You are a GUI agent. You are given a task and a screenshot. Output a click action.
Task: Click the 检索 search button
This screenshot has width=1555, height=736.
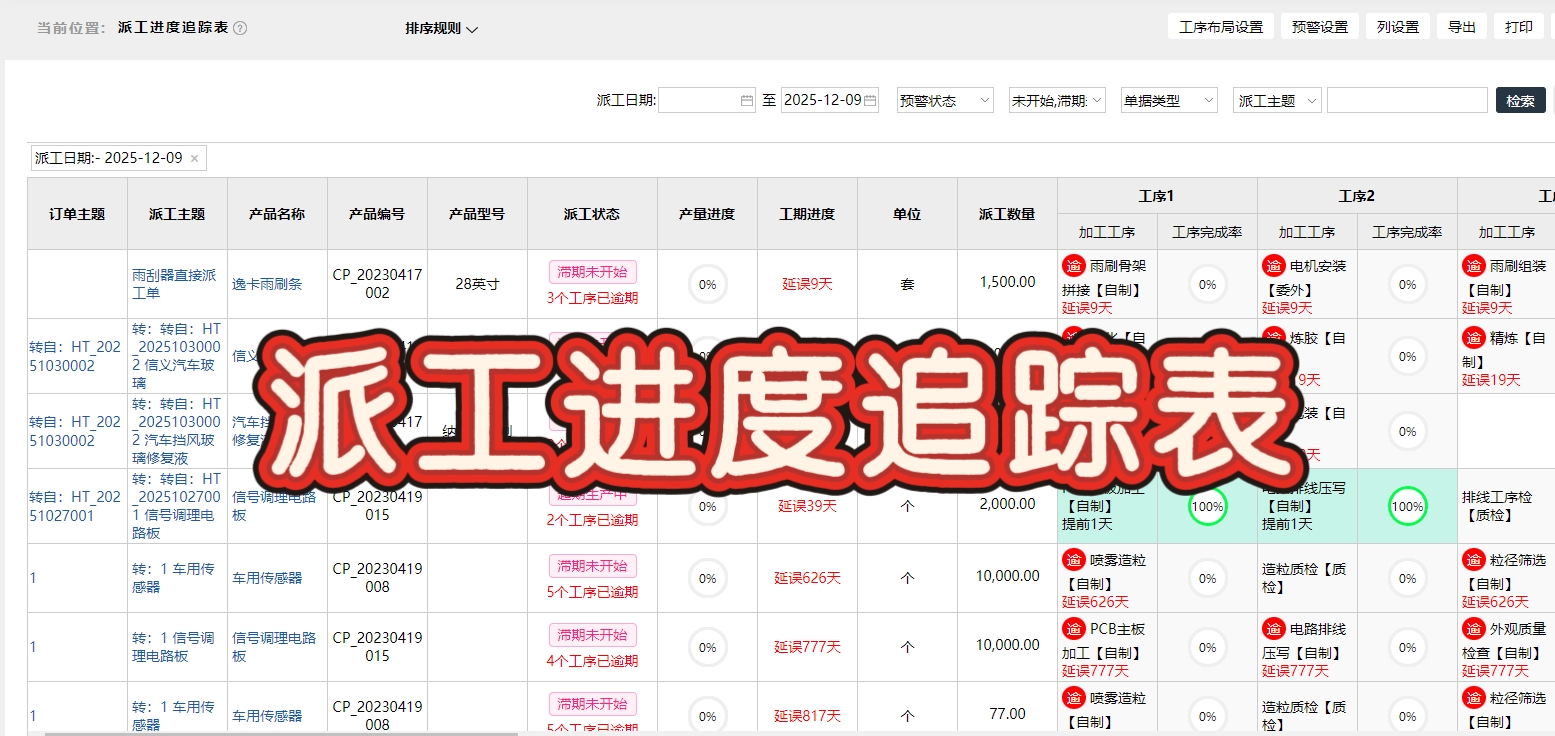(x=1520, y=100)
